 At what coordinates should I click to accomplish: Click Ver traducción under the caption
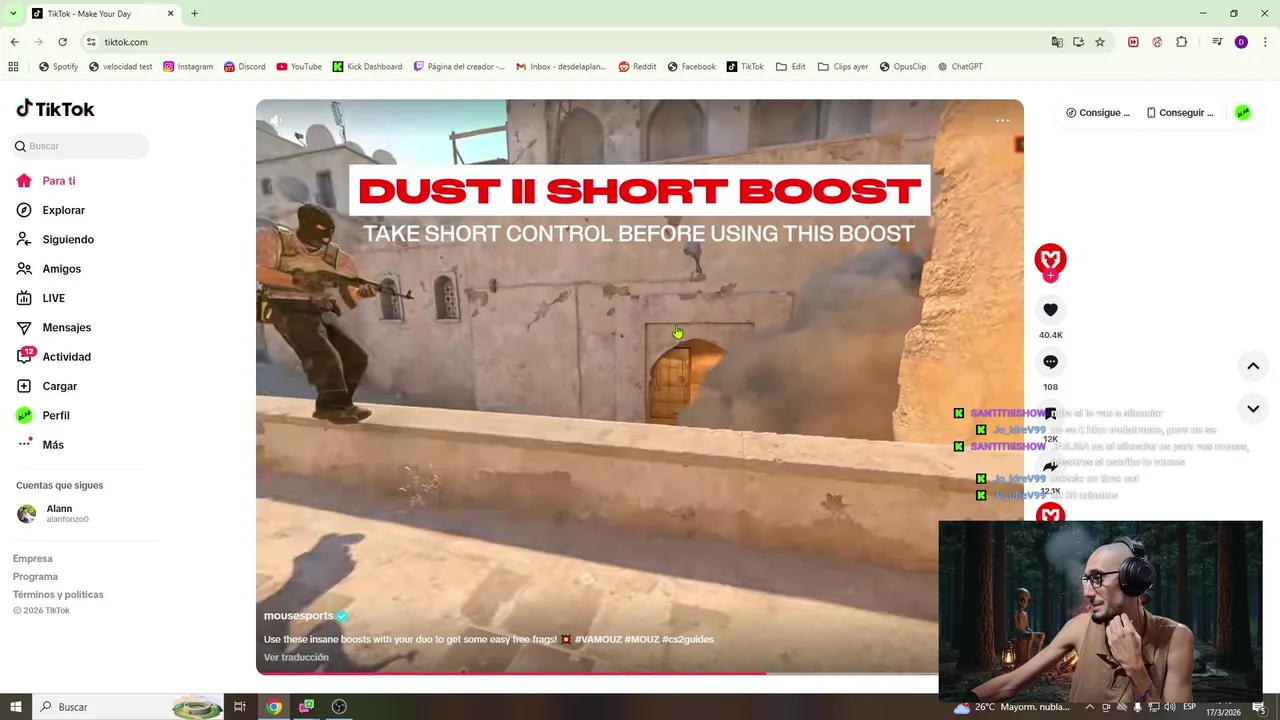click(x=296, y=657)
